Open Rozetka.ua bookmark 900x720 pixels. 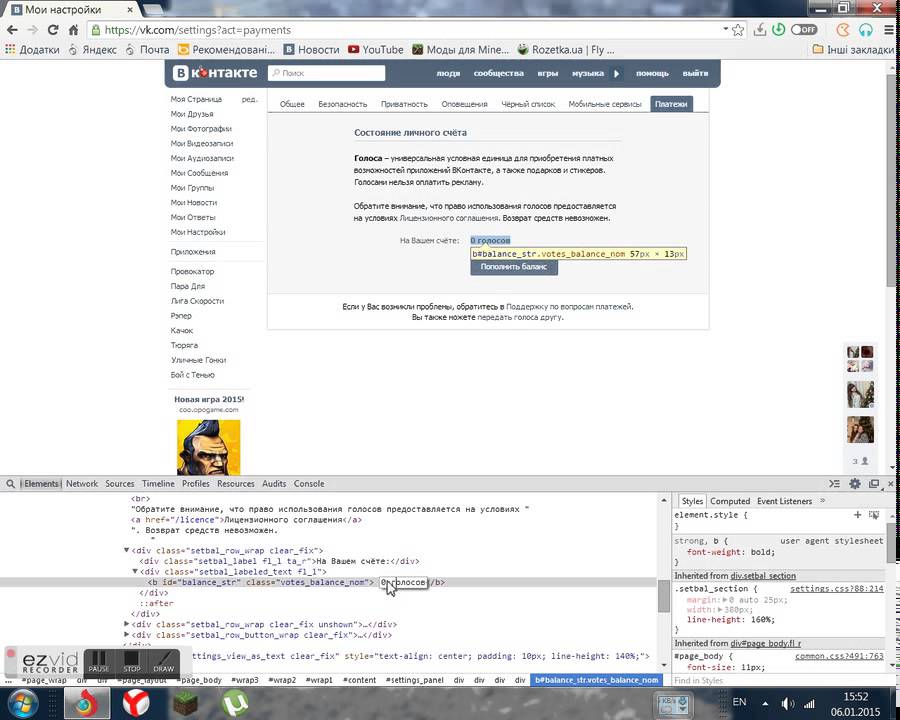click(566, 50)
